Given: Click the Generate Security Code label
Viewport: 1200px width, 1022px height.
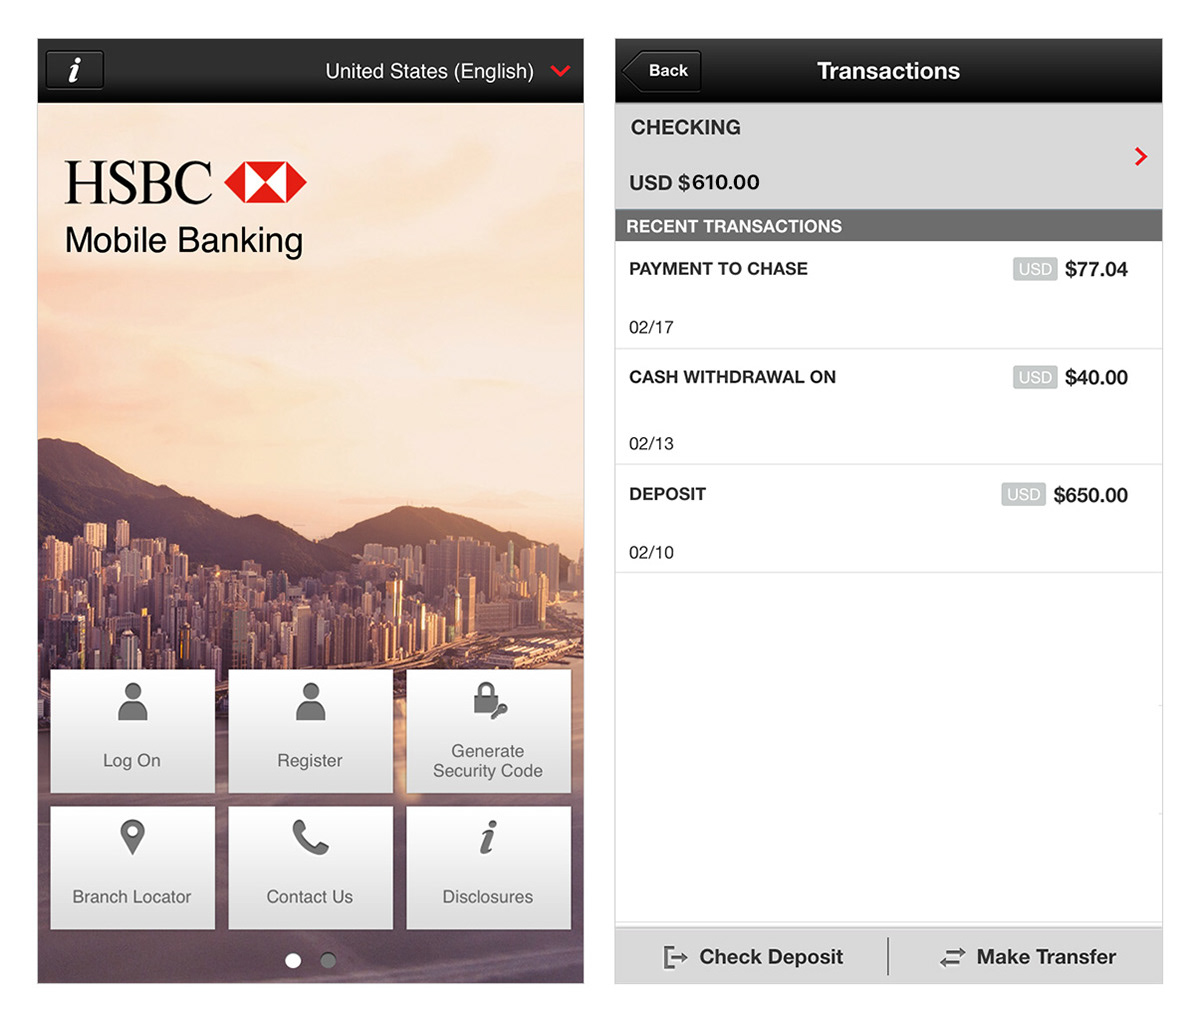Looking at the screenshot, I should tap(488, 761).
